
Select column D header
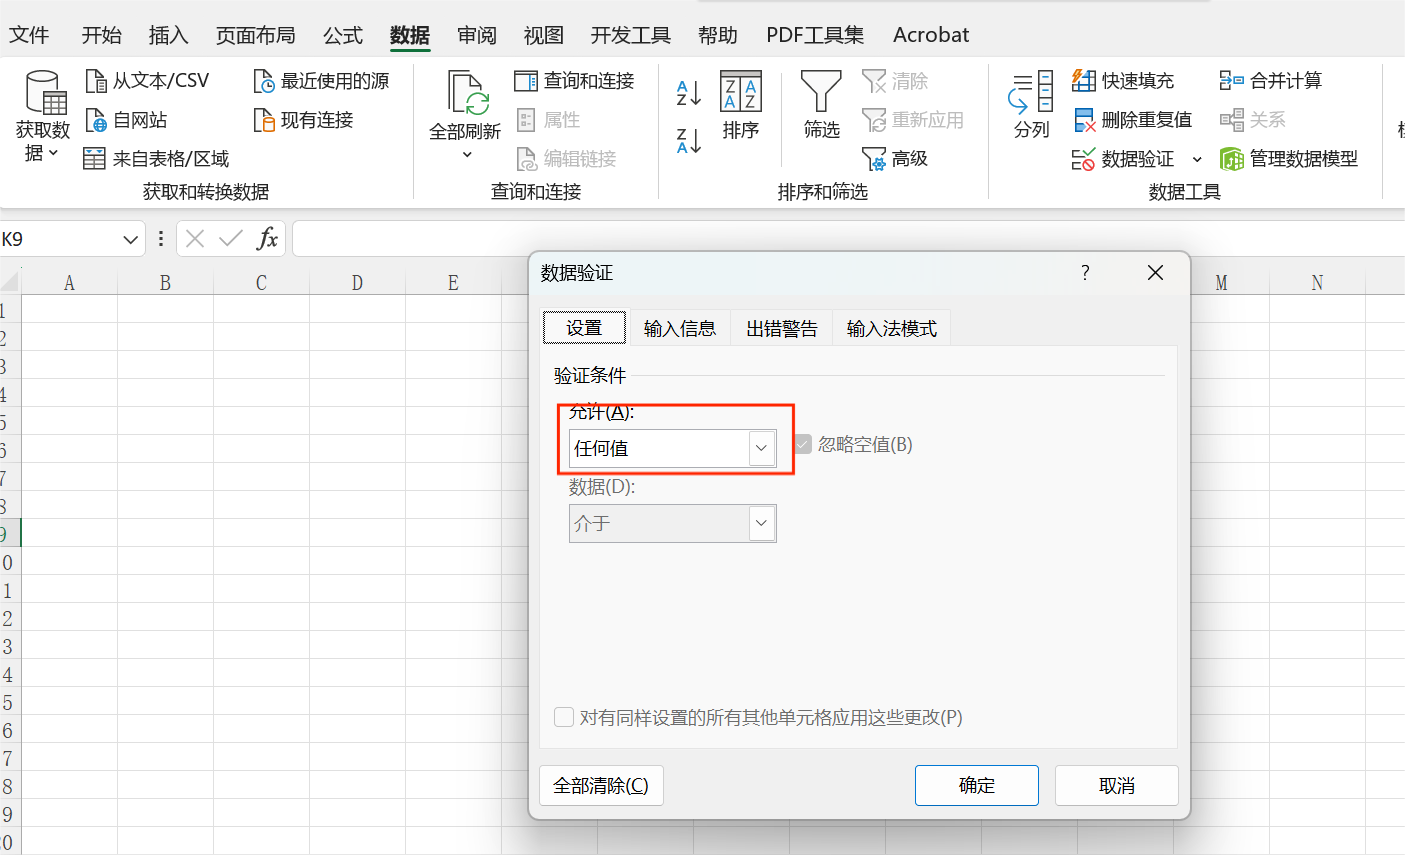click(x=357, y=283)
